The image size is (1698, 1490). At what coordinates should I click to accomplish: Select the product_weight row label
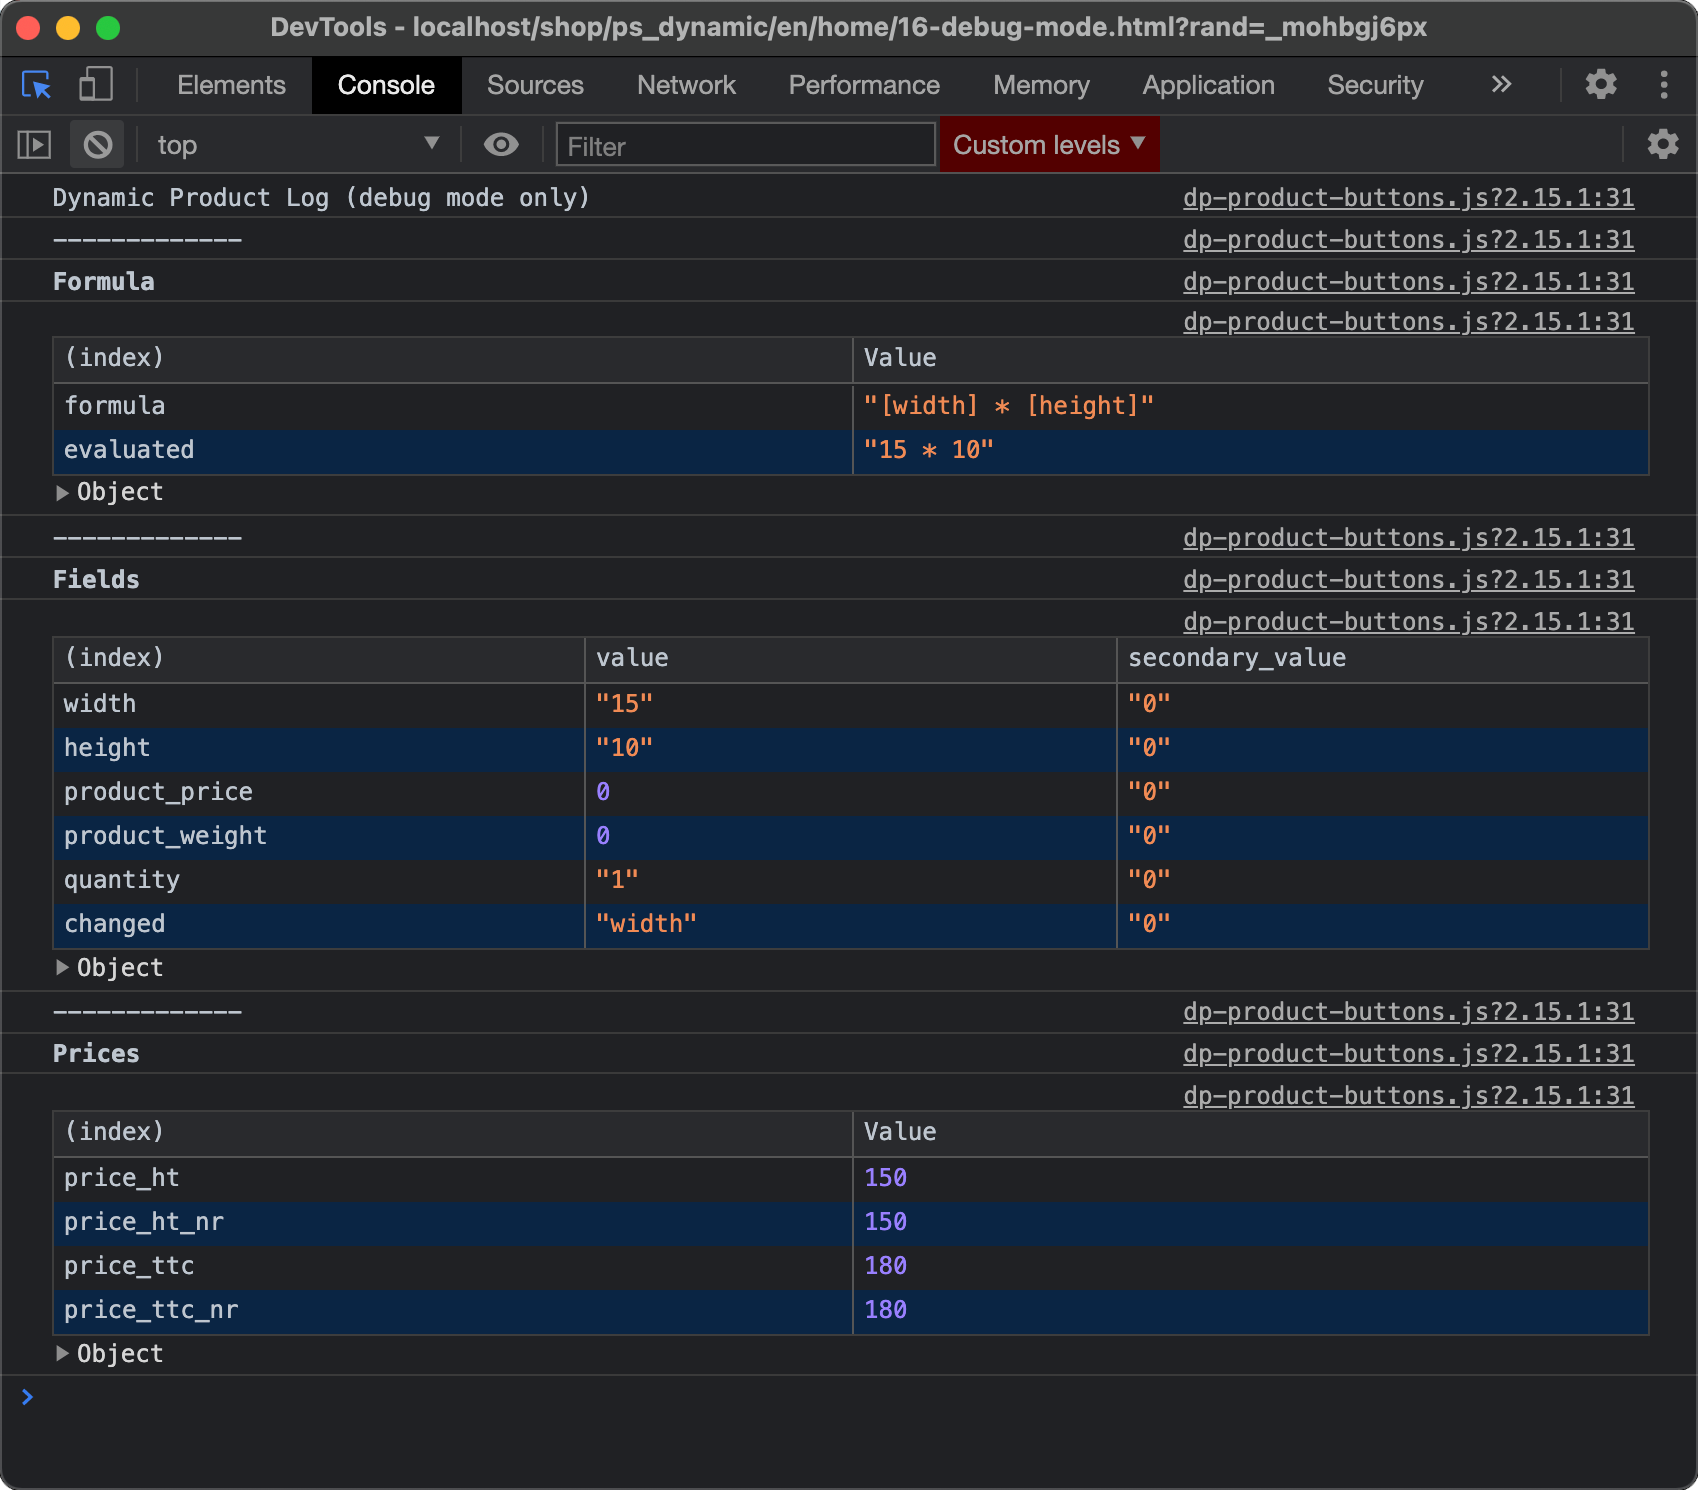pyautogui.click(x=165, y=836)
